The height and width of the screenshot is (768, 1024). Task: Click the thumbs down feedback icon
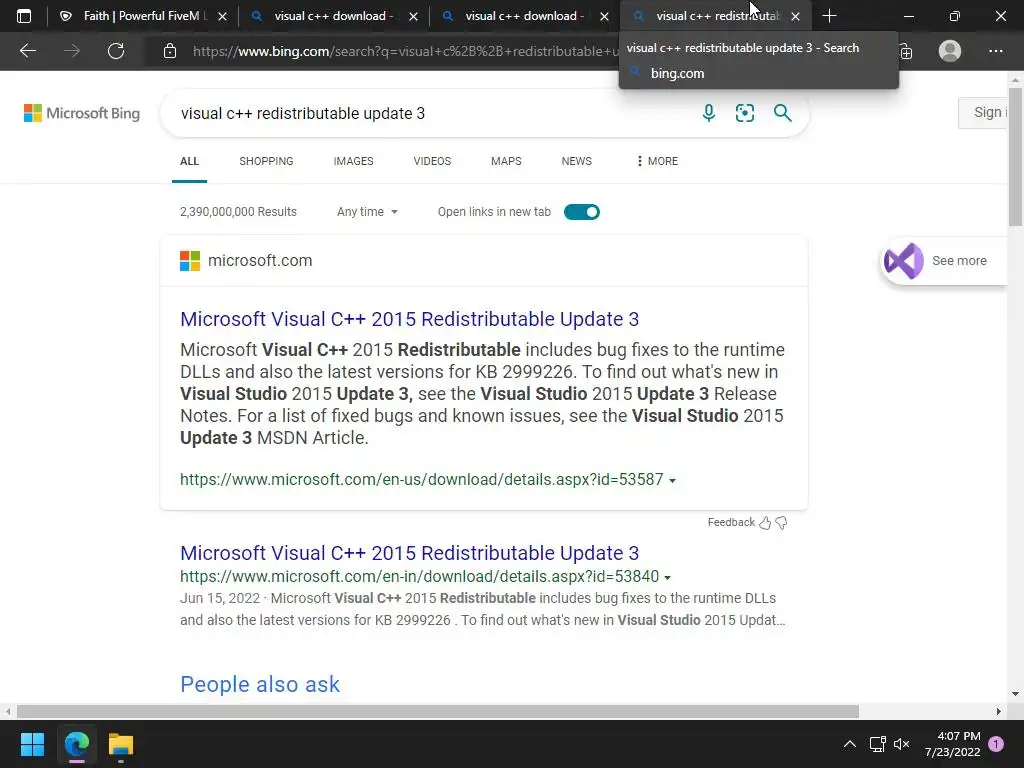[x=781, y=522]
